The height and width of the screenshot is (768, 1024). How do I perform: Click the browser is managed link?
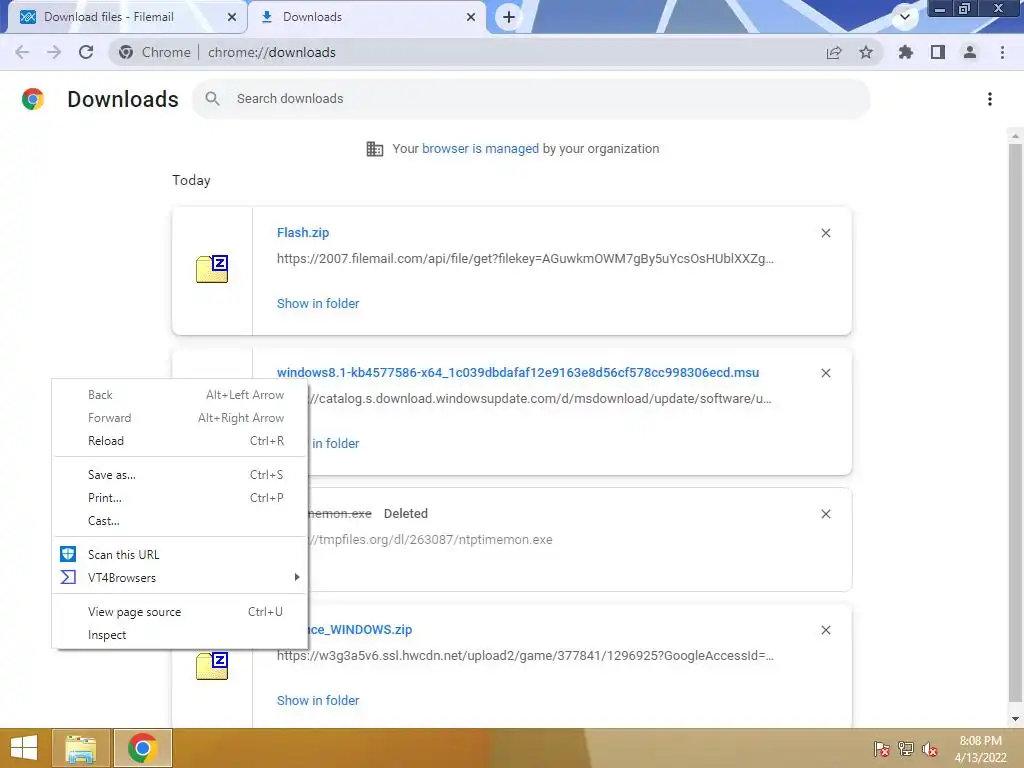(481, 149)
